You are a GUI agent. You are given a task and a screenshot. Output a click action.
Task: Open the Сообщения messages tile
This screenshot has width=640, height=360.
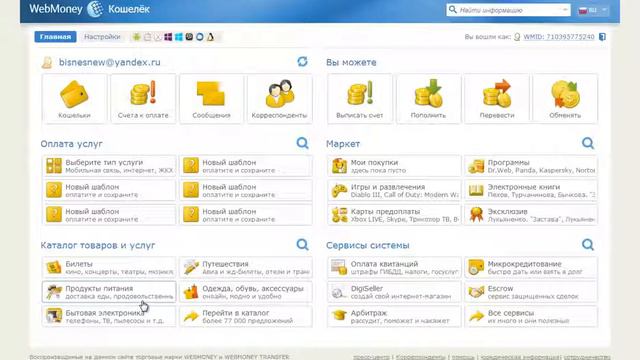coord(211,98)
